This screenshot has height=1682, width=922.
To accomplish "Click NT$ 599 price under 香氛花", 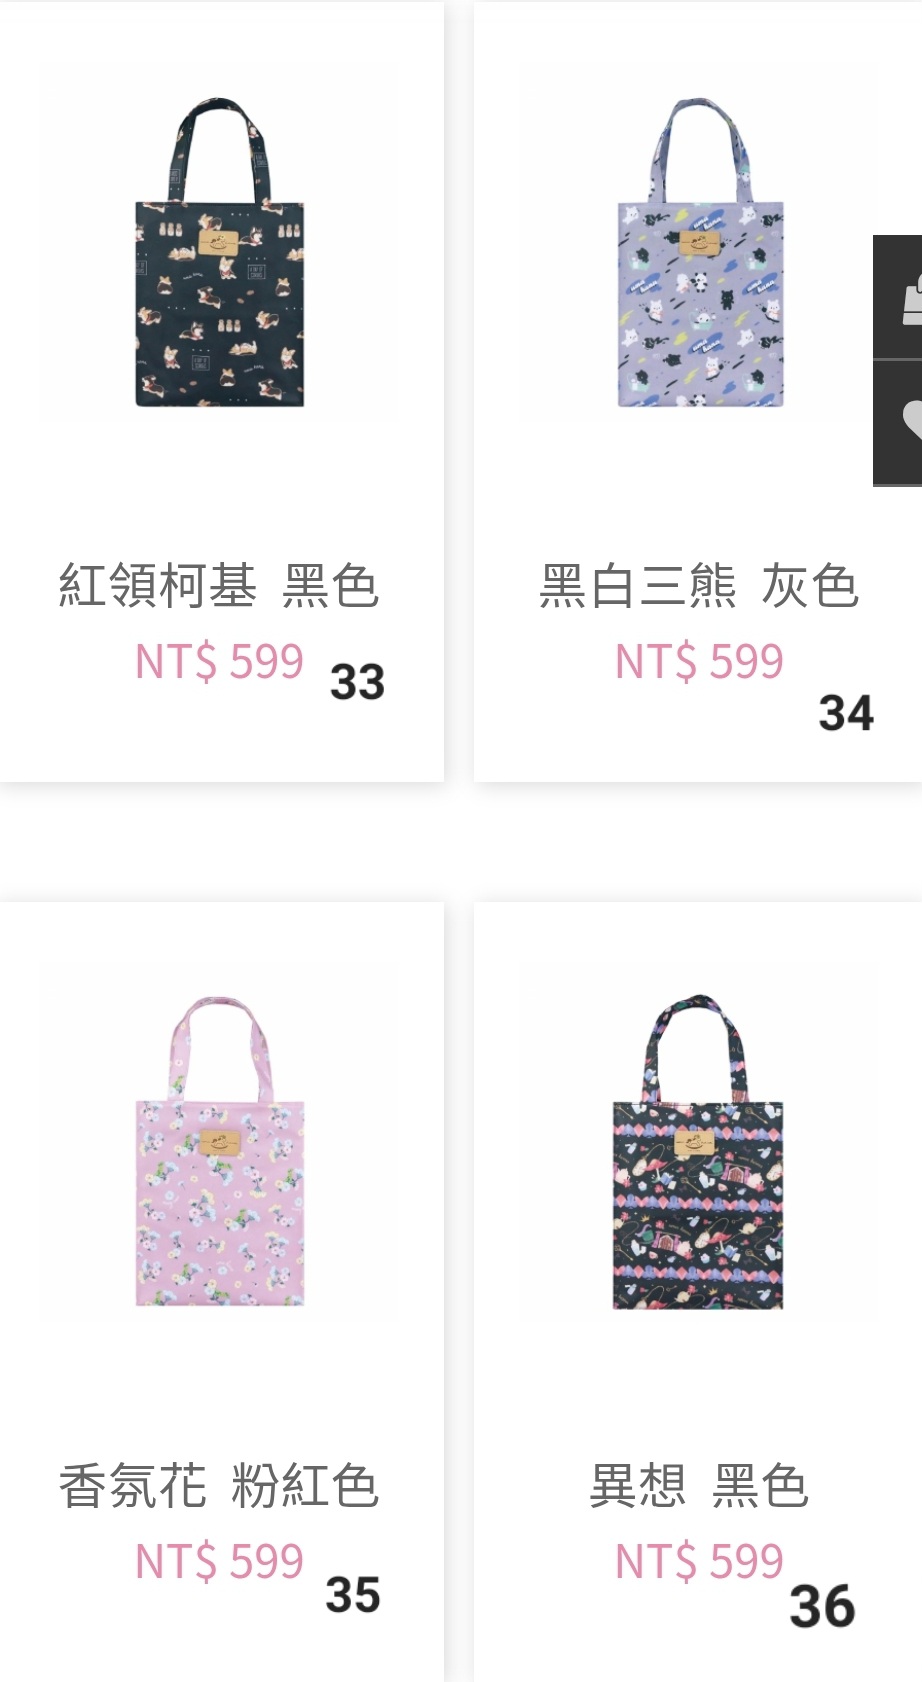I will click(x=219, y=1562).
